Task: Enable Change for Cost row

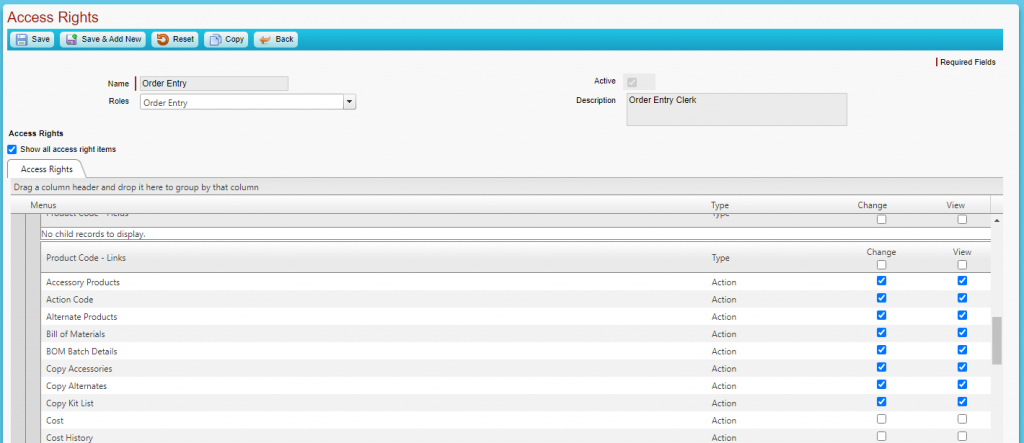Action: pyautogui.click(x=882, y=419)
